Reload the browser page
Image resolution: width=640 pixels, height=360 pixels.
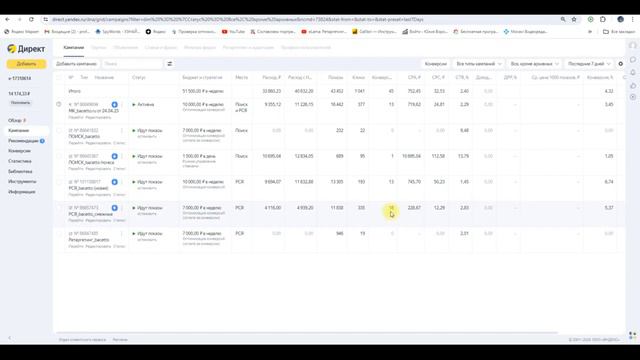pos(31,19)
